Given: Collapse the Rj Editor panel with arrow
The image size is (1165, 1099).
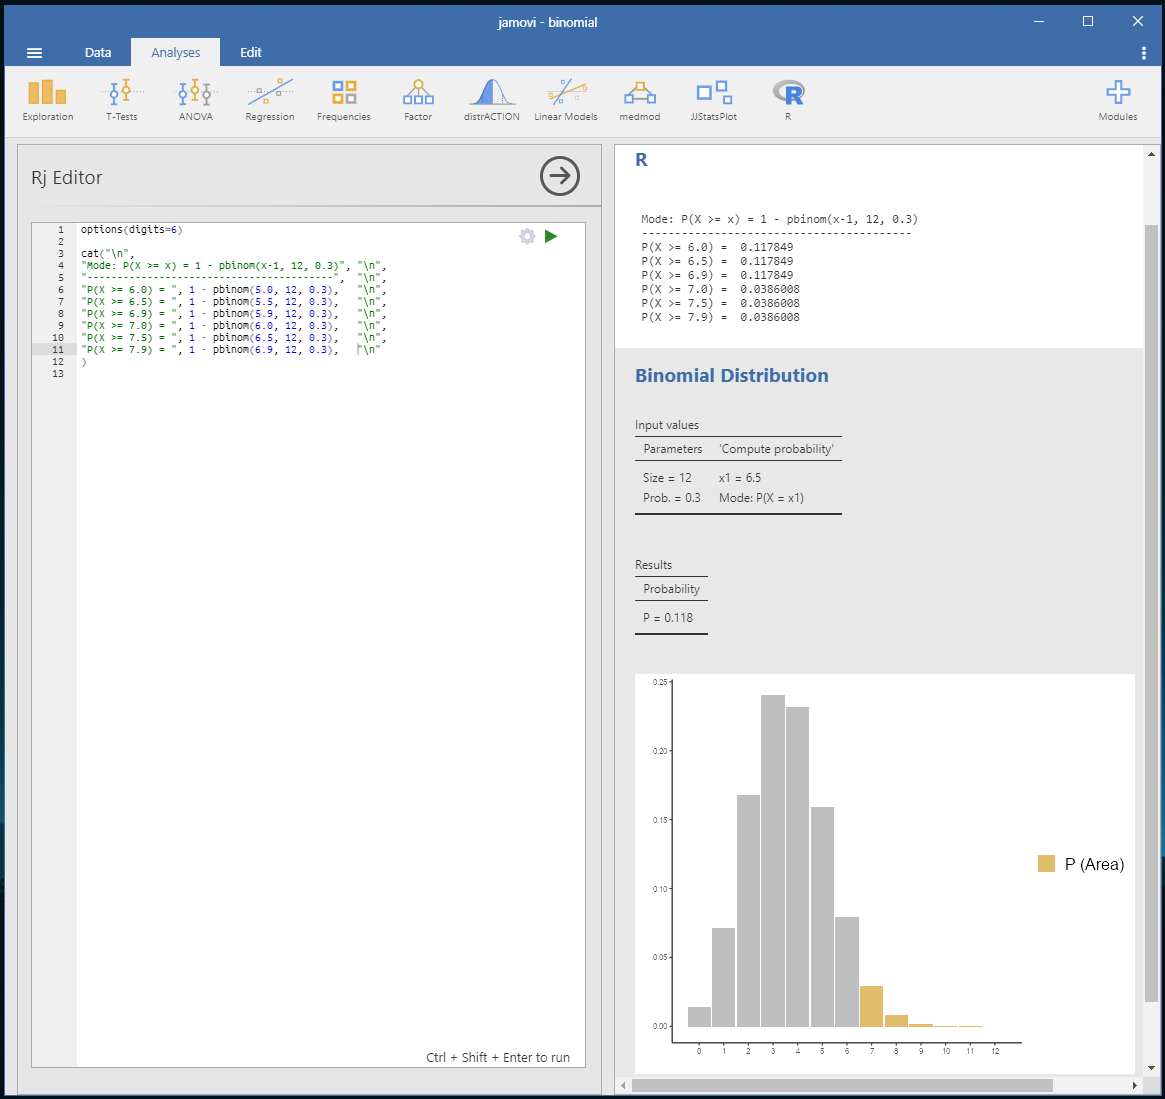Looking at the screenshot, I should [560, 176].
